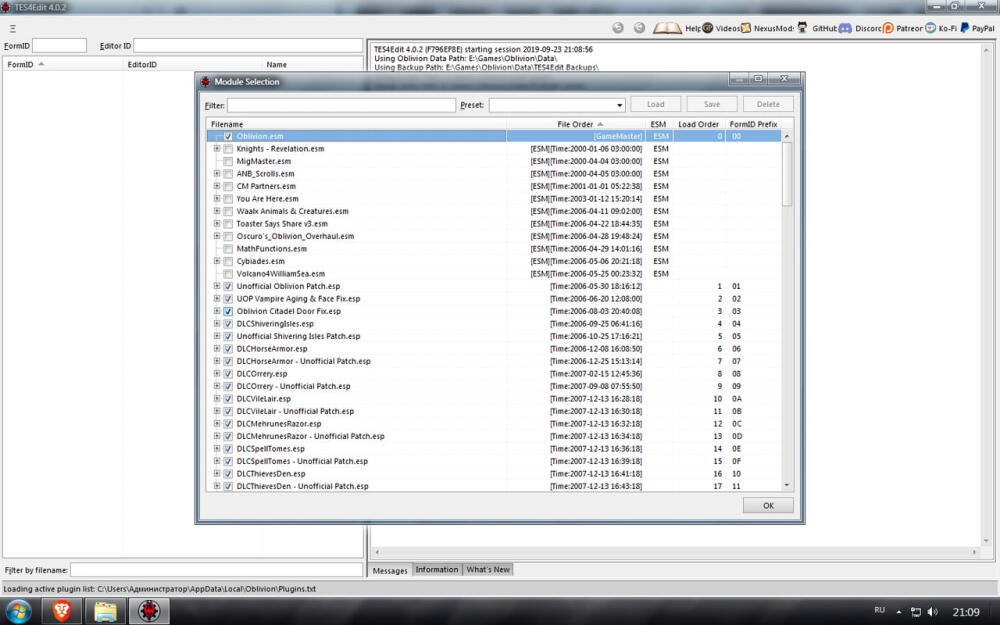Confirm module selection with OK
This screenshot has width=1000, height=625.
(768, 505)
